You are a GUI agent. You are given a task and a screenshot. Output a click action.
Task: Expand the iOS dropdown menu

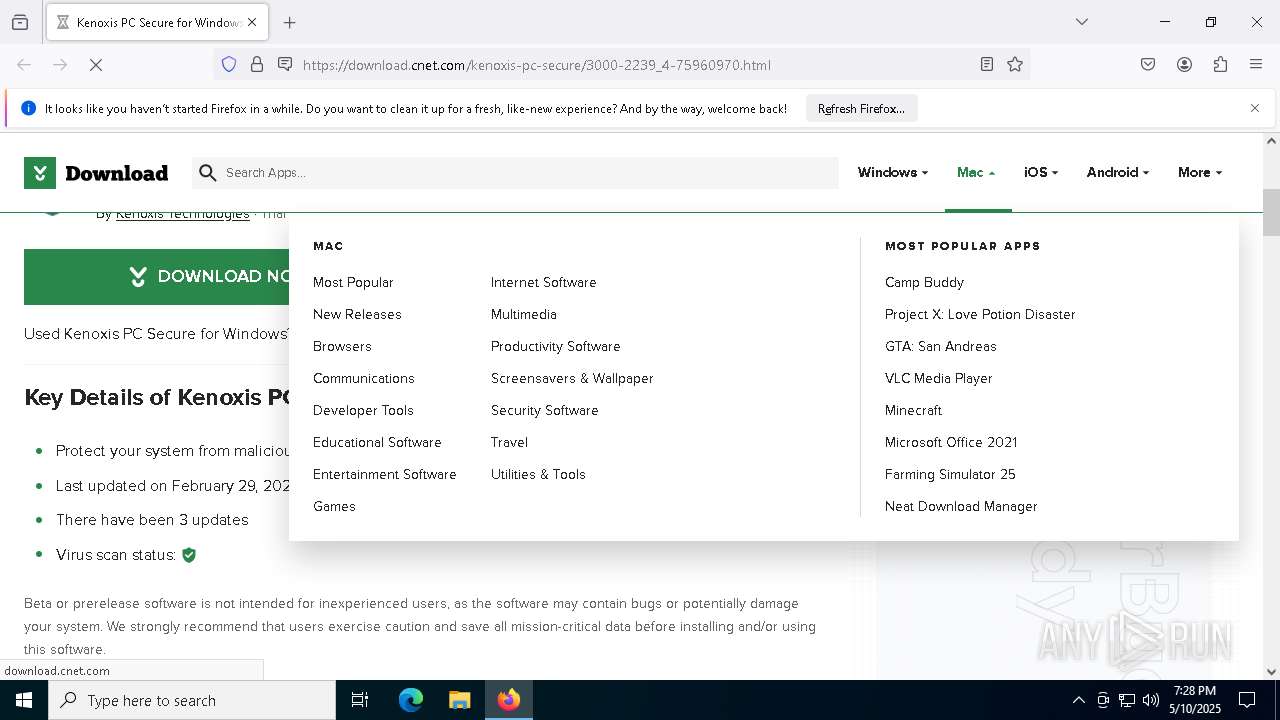tap(1041, 172)
